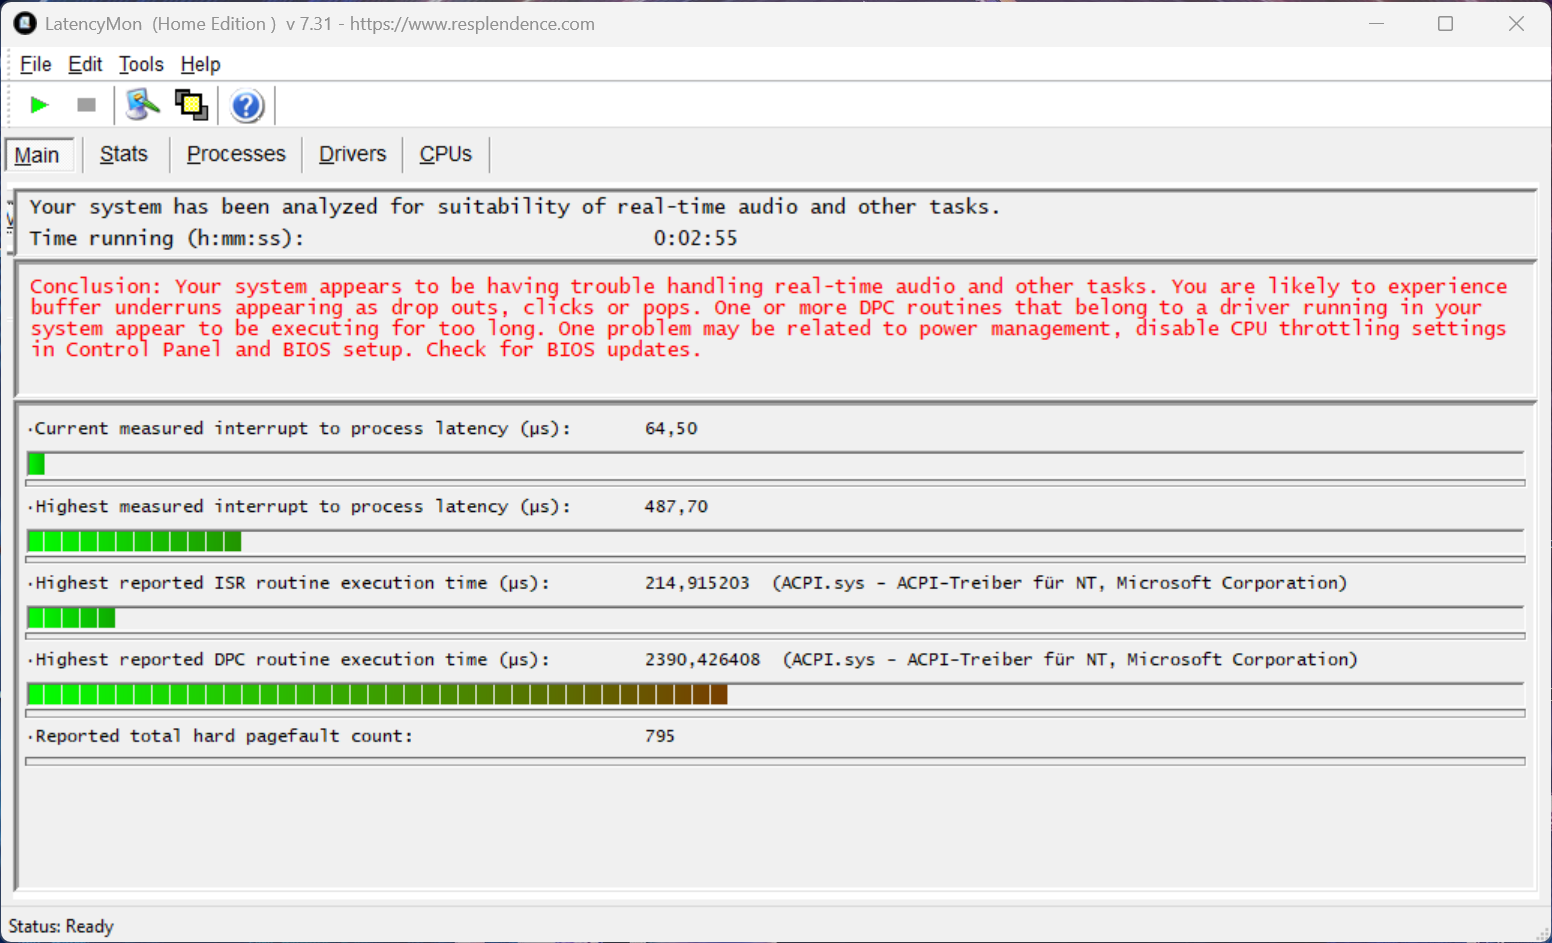Click the LatencyMon window title text
This screenshot has height=943, width=1552.
320,24
